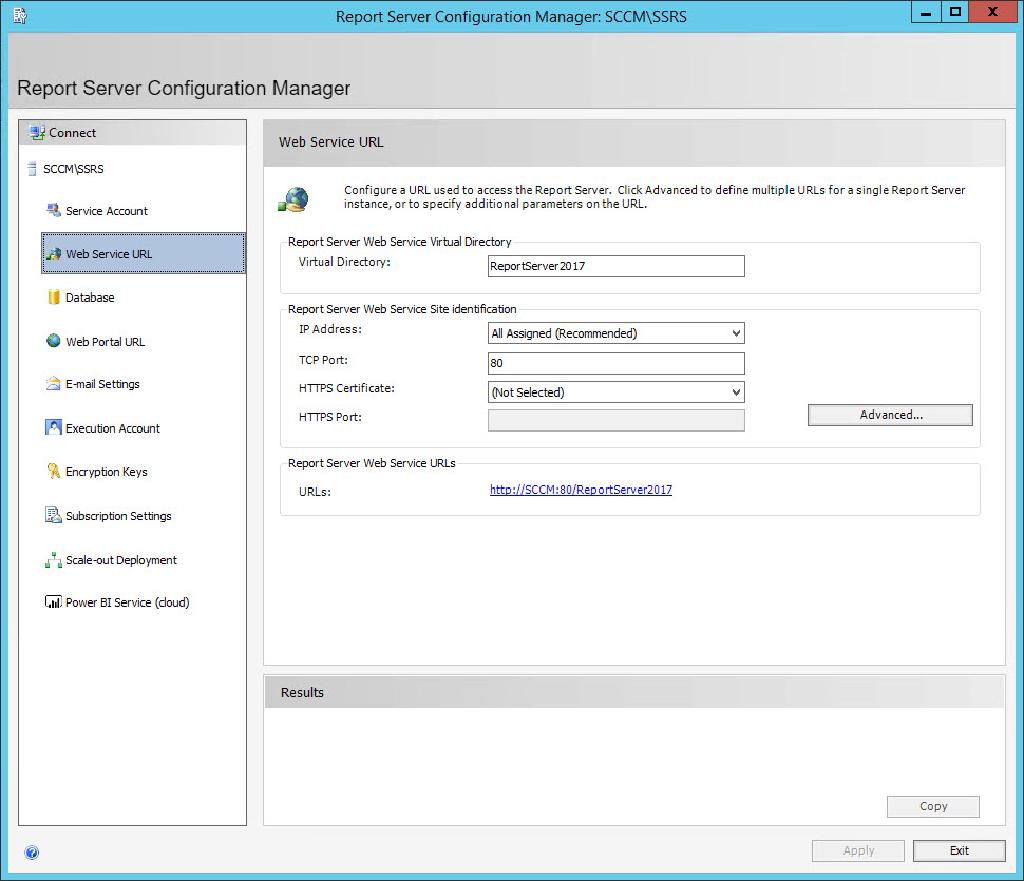The width and height of the screenshot is (1024, 881).
Task: Go to the Encryption Keys page
Action: coord(106,472)
